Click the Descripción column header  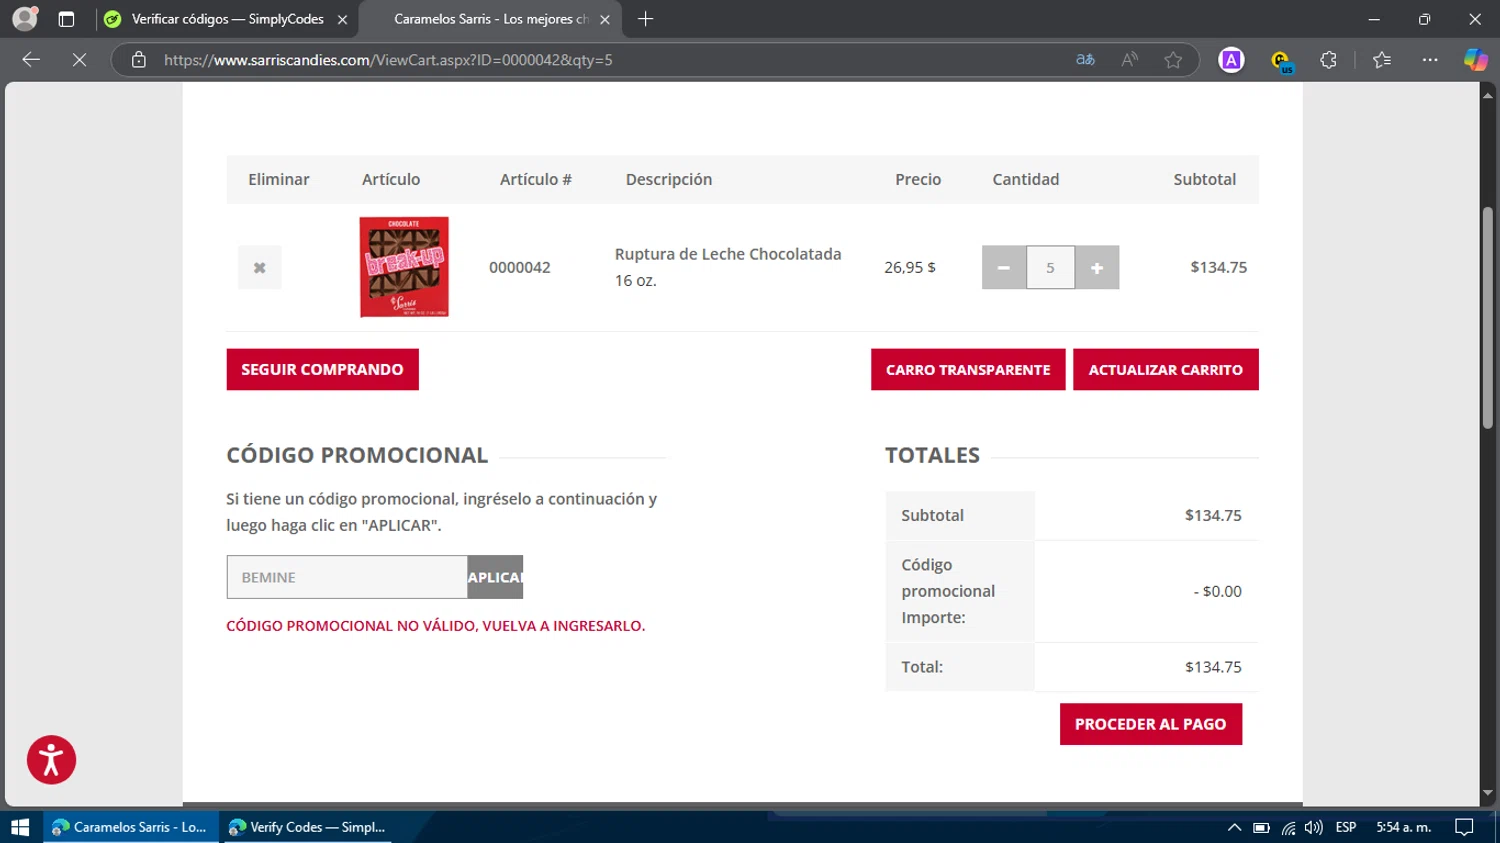coord(669,179)
